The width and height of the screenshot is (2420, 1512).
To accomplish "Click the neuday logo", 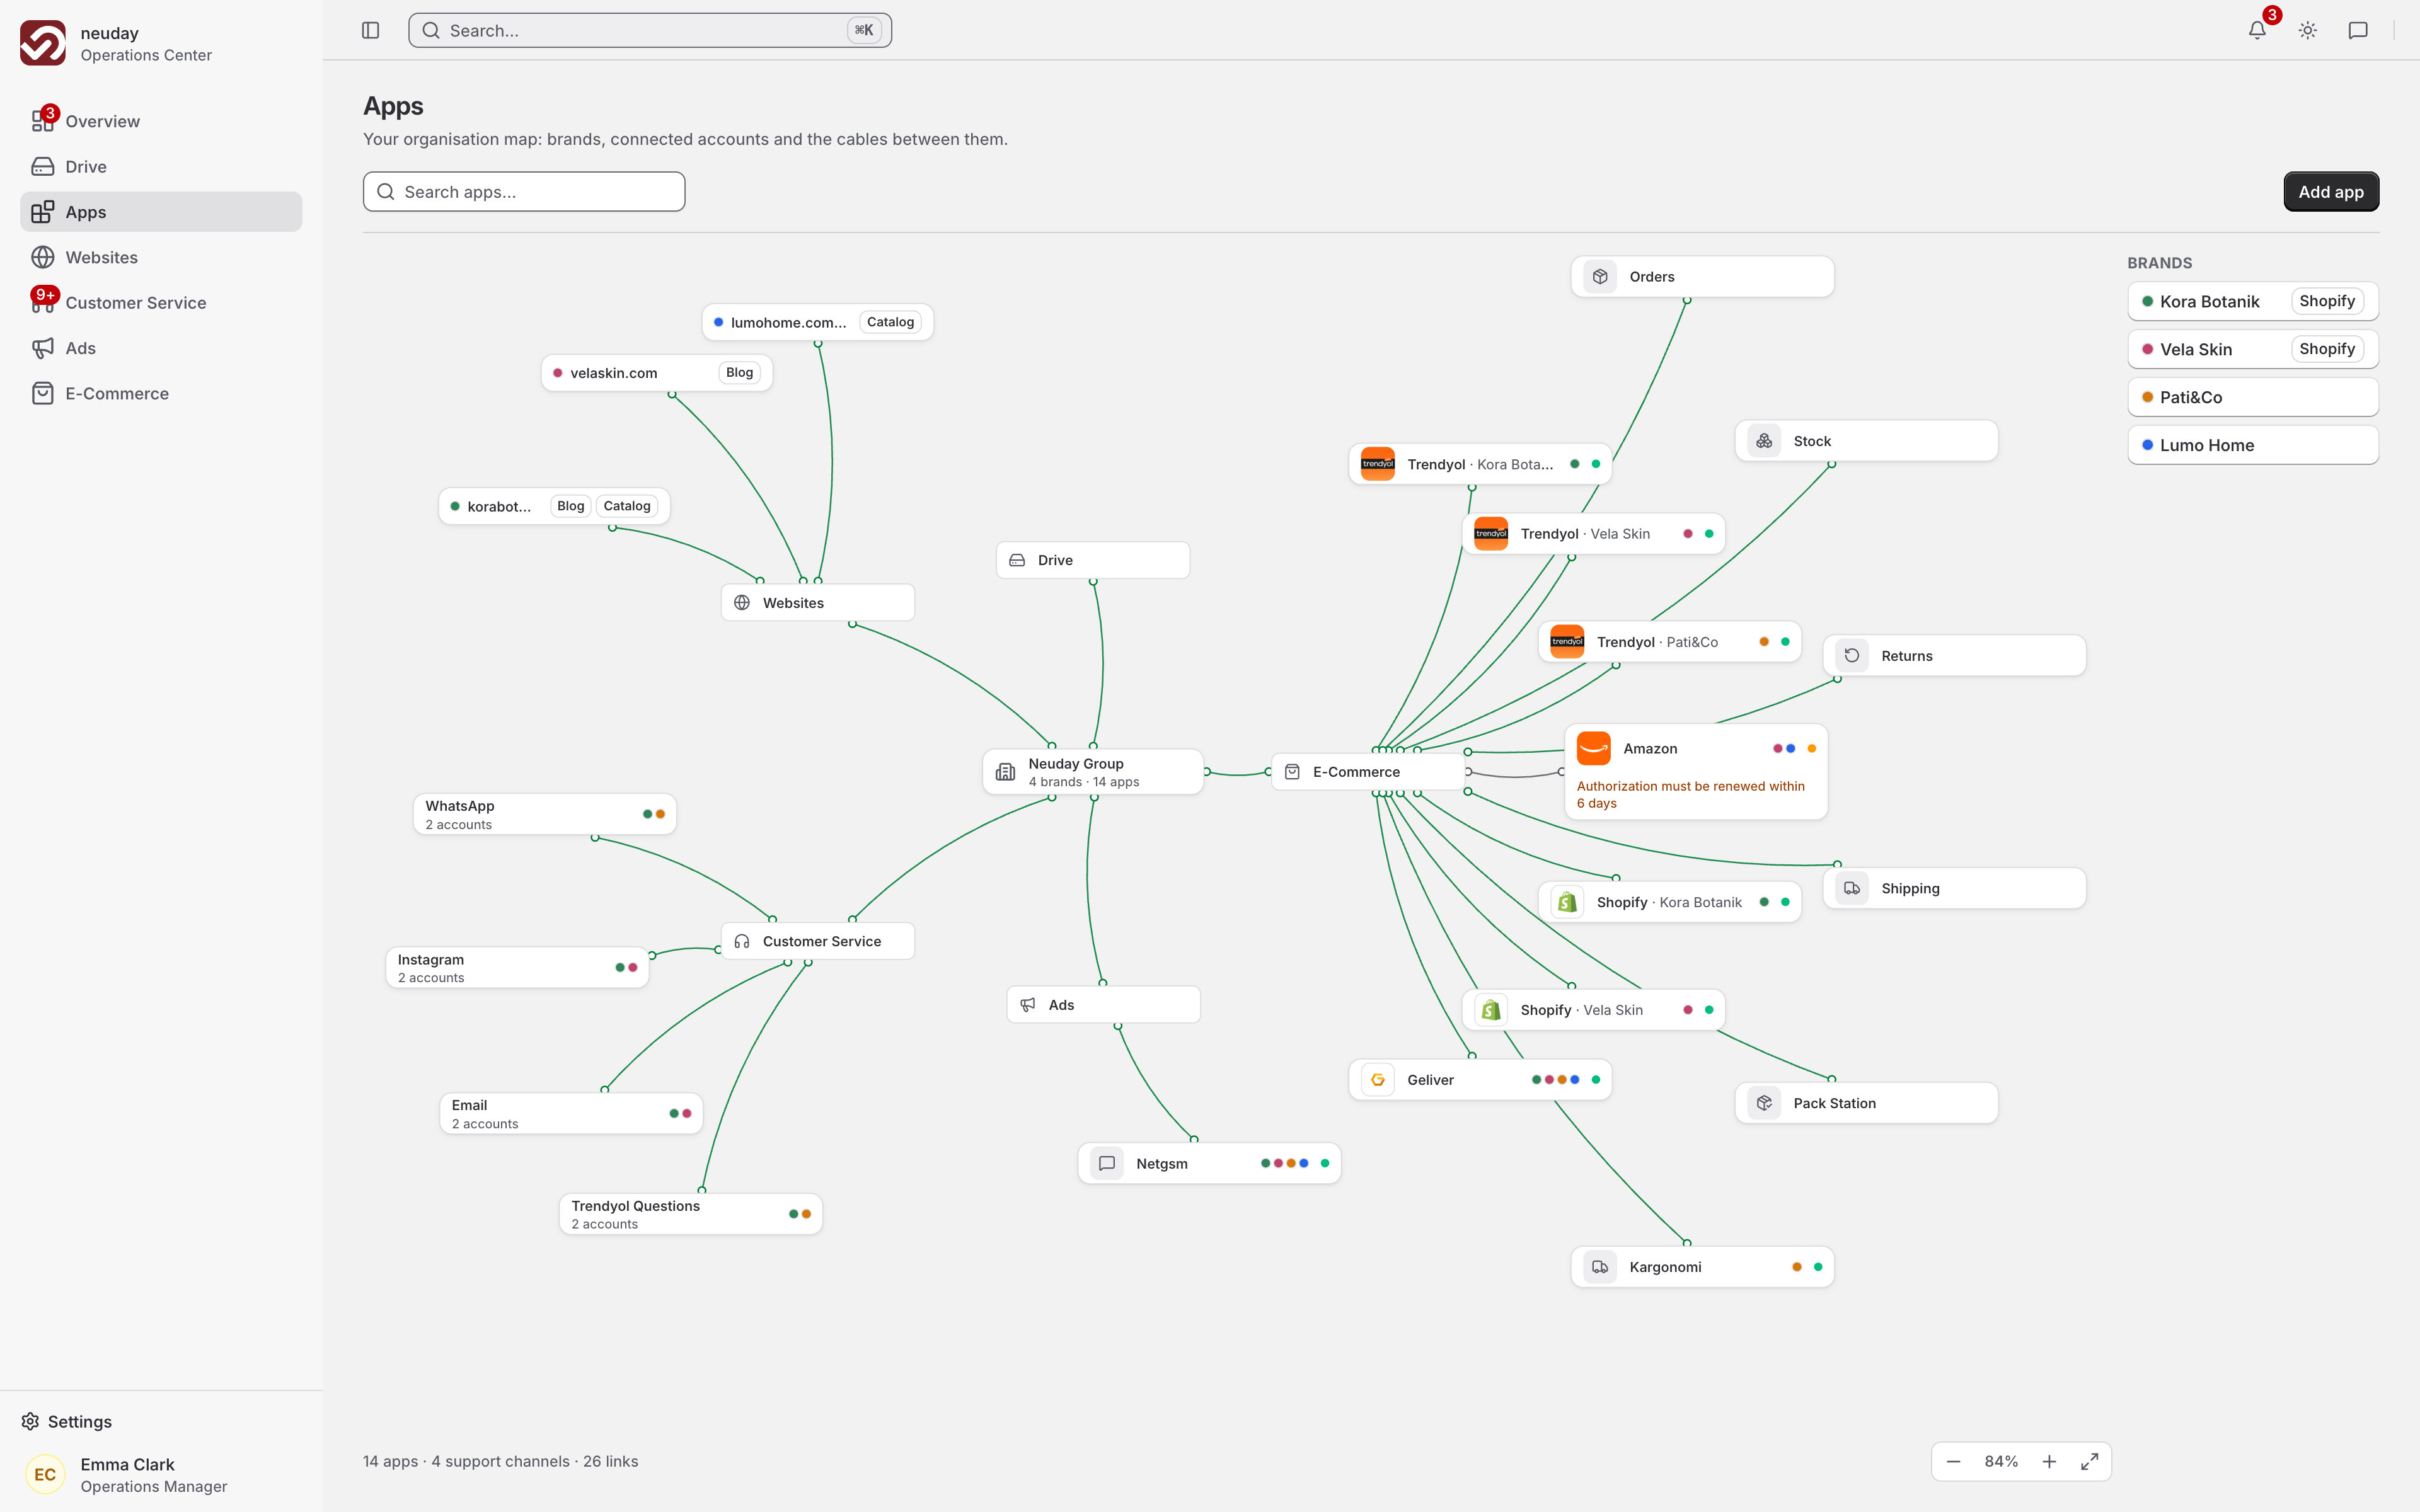I will tap(43, 43).
